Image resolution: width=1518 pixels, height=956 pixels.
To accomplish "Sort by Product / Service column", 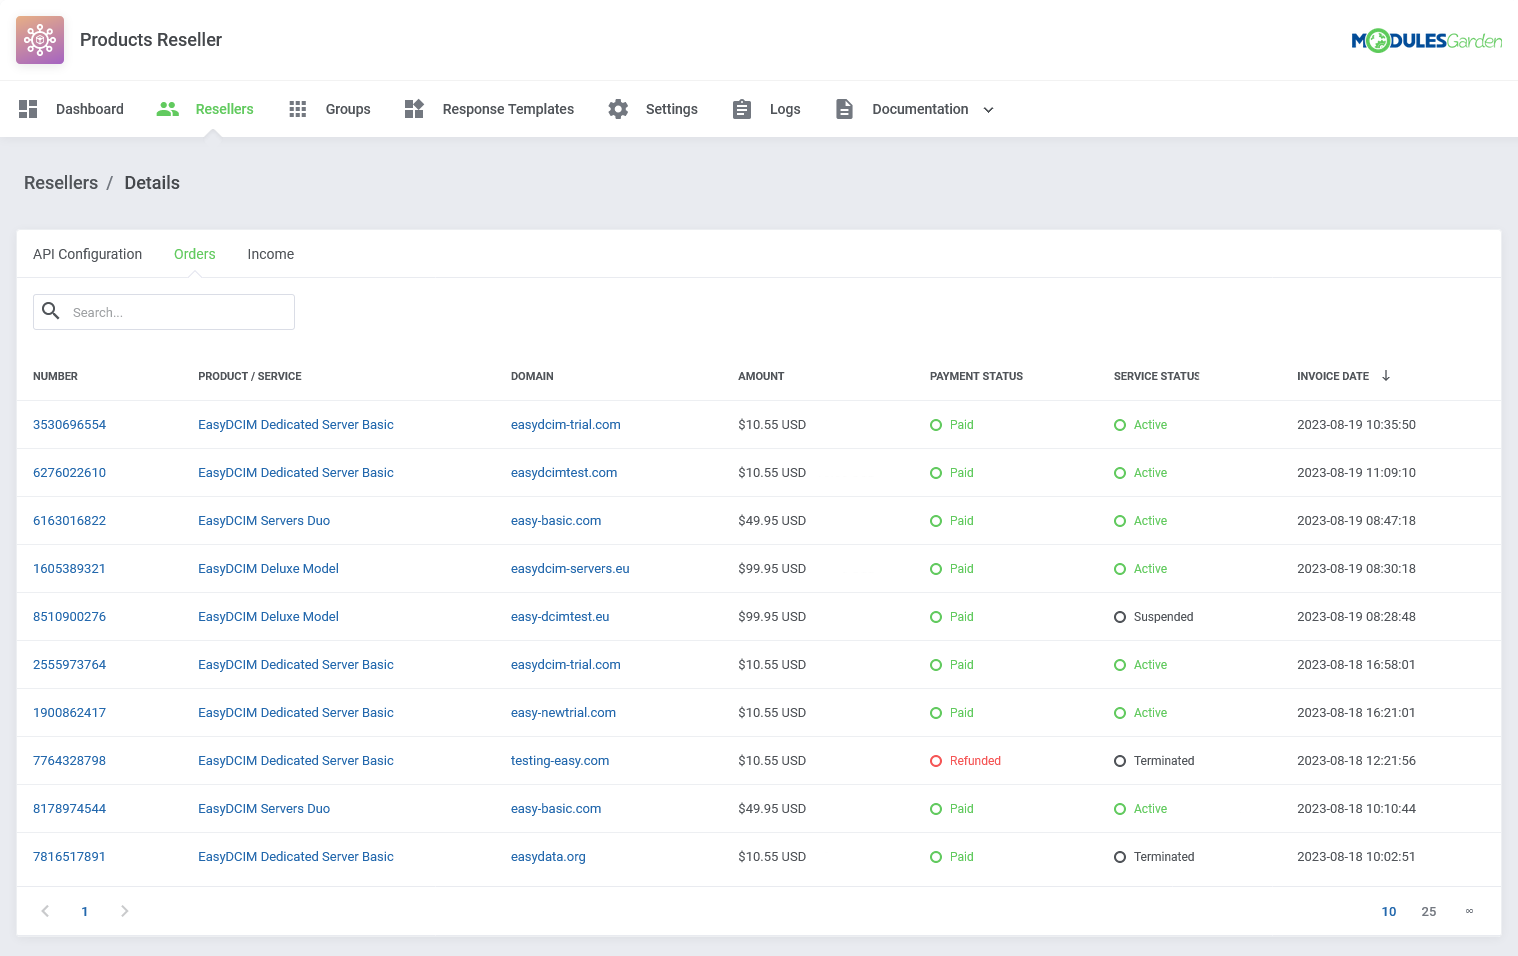I will point(250,376).
